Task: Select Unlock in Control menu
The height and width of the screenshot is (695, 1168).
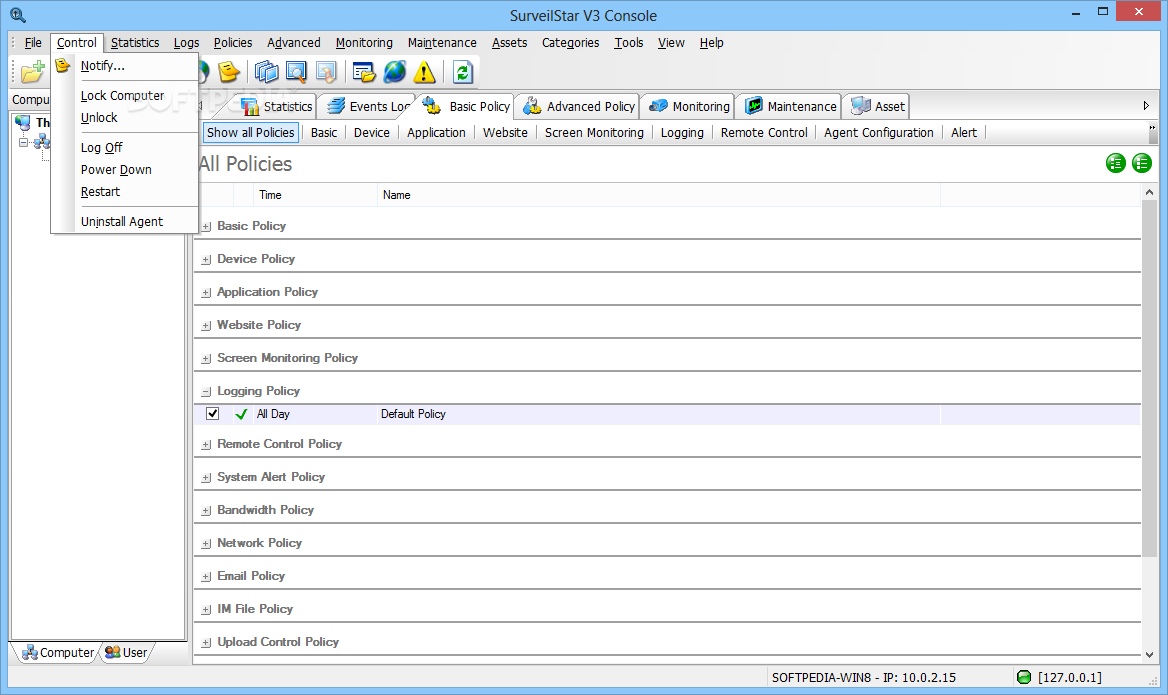Action: pos(124,118)
